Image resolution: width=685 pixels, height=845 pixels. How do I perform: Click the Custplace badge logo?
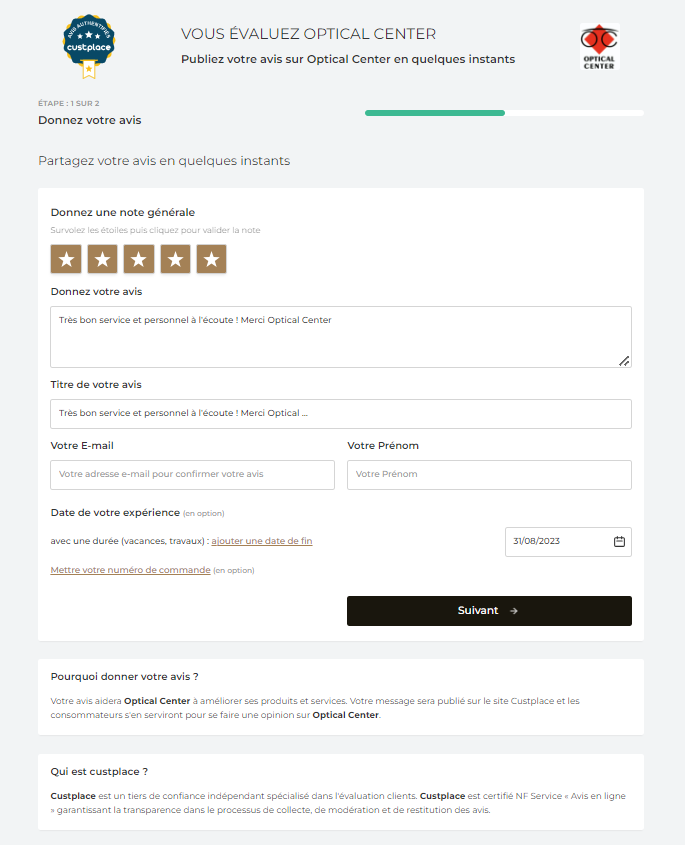point(89,46)
